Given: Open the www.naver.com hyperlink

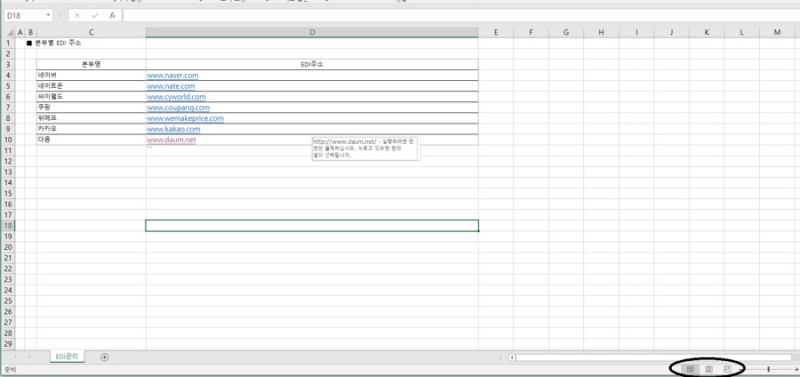Looking at the screenshot, I should 172,76.
